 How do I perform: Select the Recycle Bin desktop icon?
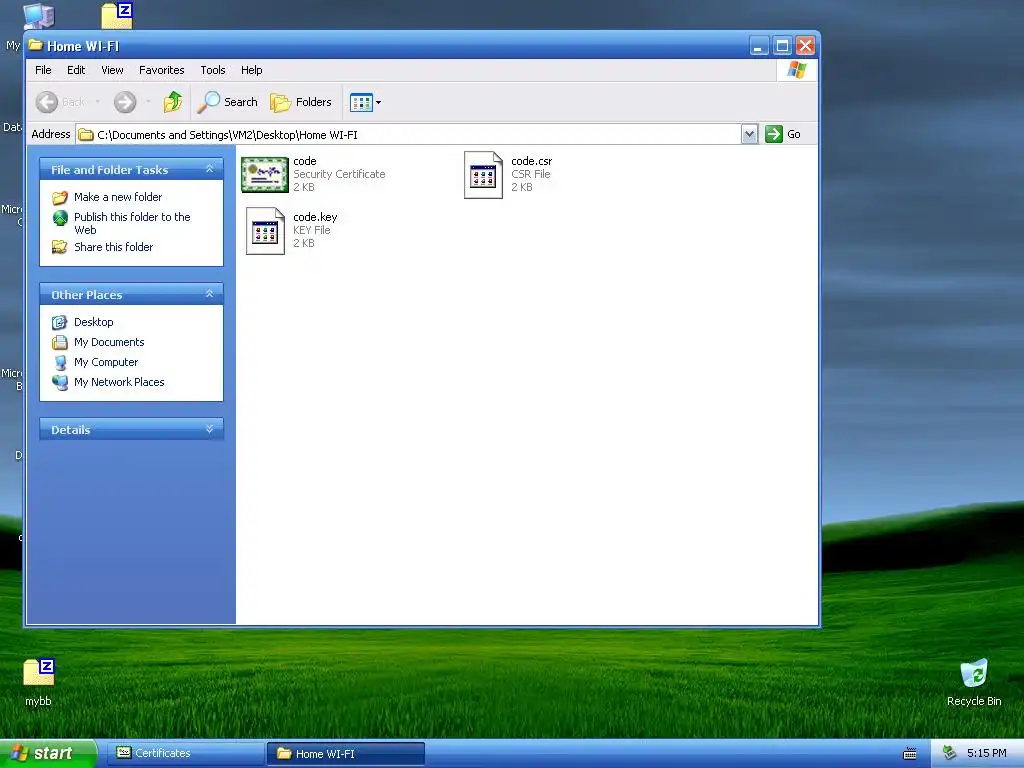point(974,682)
